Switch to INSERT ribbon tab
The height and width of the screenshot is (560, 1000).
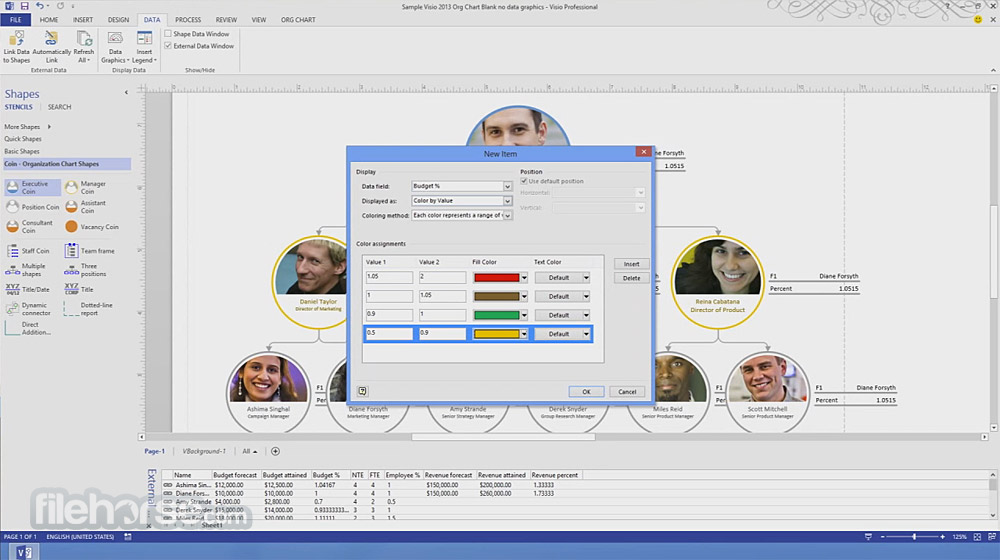(x=82, y=20)
